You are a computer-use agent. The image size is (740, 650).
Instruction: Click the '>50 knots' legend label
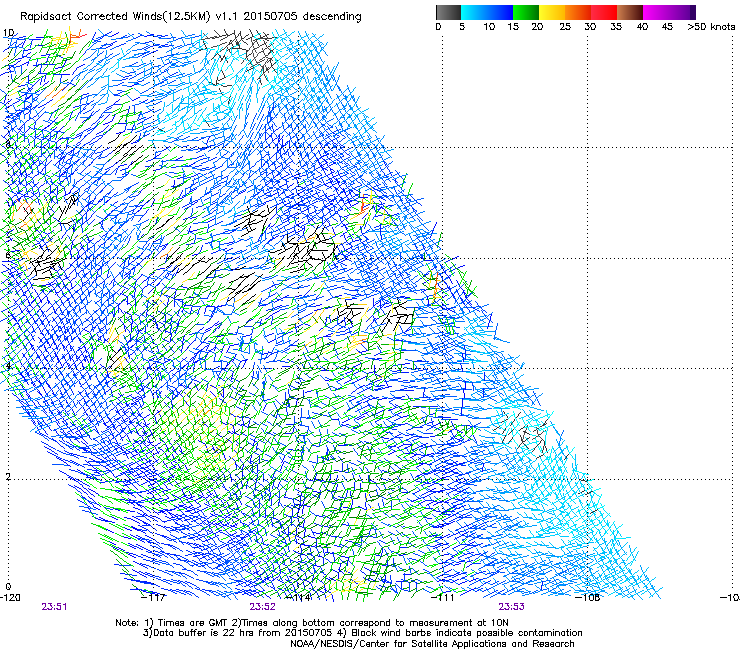point(711,26)
